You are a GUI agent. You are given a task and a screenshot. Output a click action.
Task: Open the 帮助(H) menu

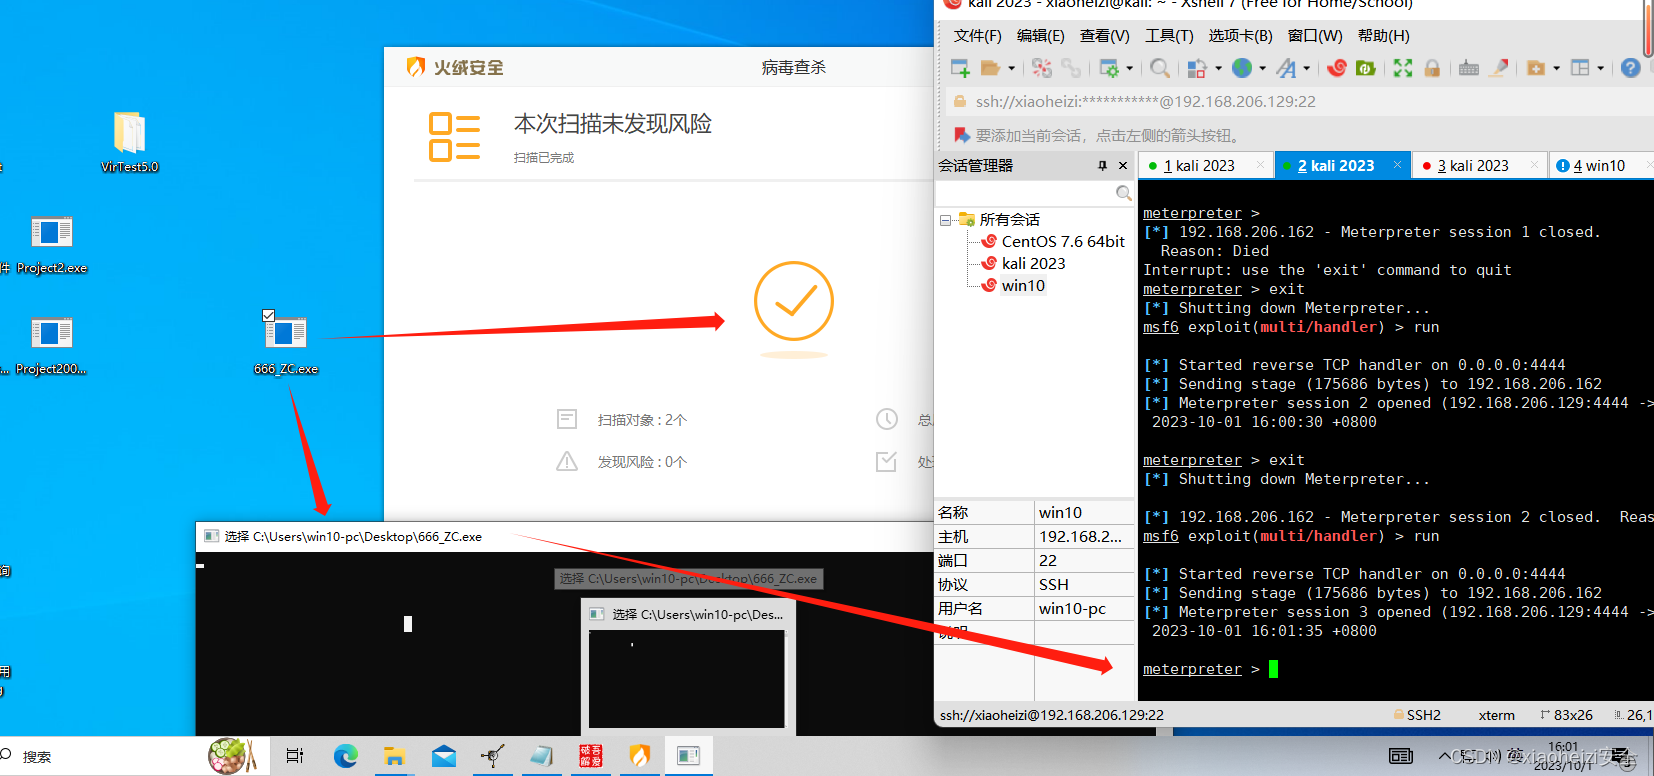(1384, 36)
